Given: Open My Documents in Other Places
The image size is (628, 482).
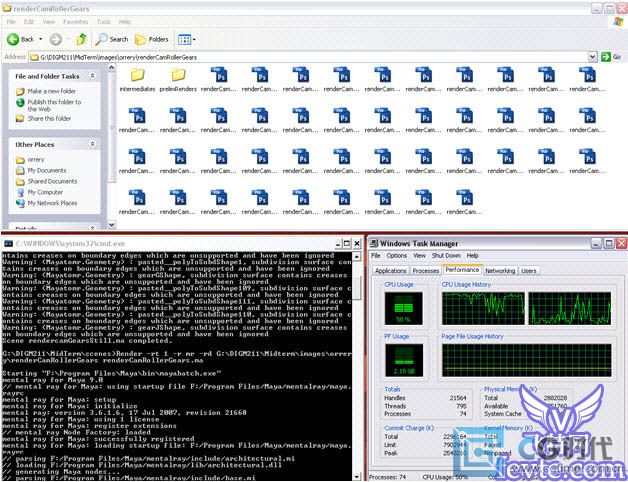Looking at the screenshot, I should pyautogui.click(x=47, y=170).
